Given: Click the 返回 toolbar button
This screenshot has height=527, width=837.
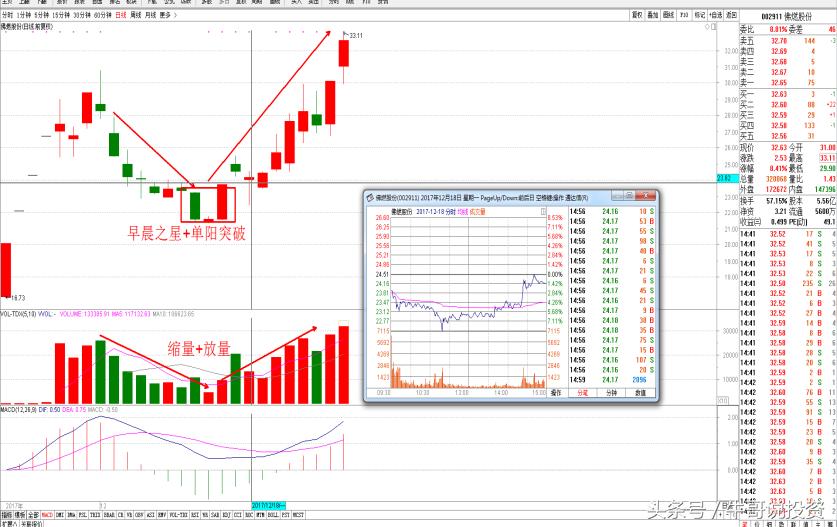Looking at the screenshot, I should pos(731,15).
